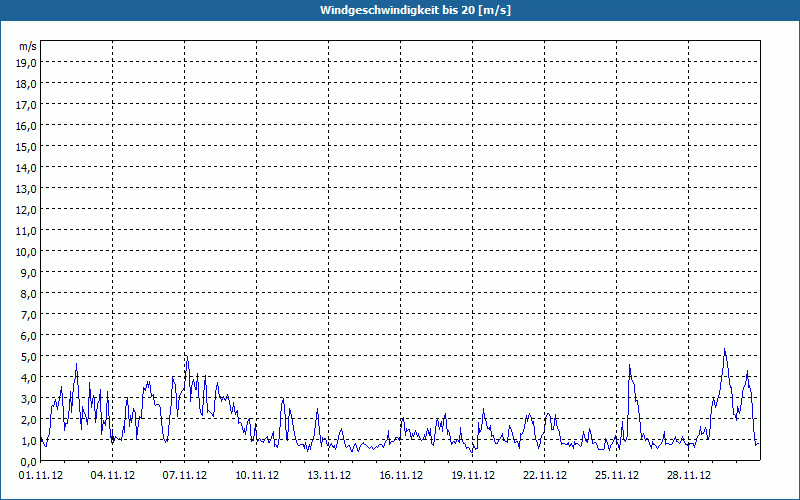This screenshot has height=500, width=800.
Task: Click the date label 19.11.12
Action: click(x=472, y=476)
